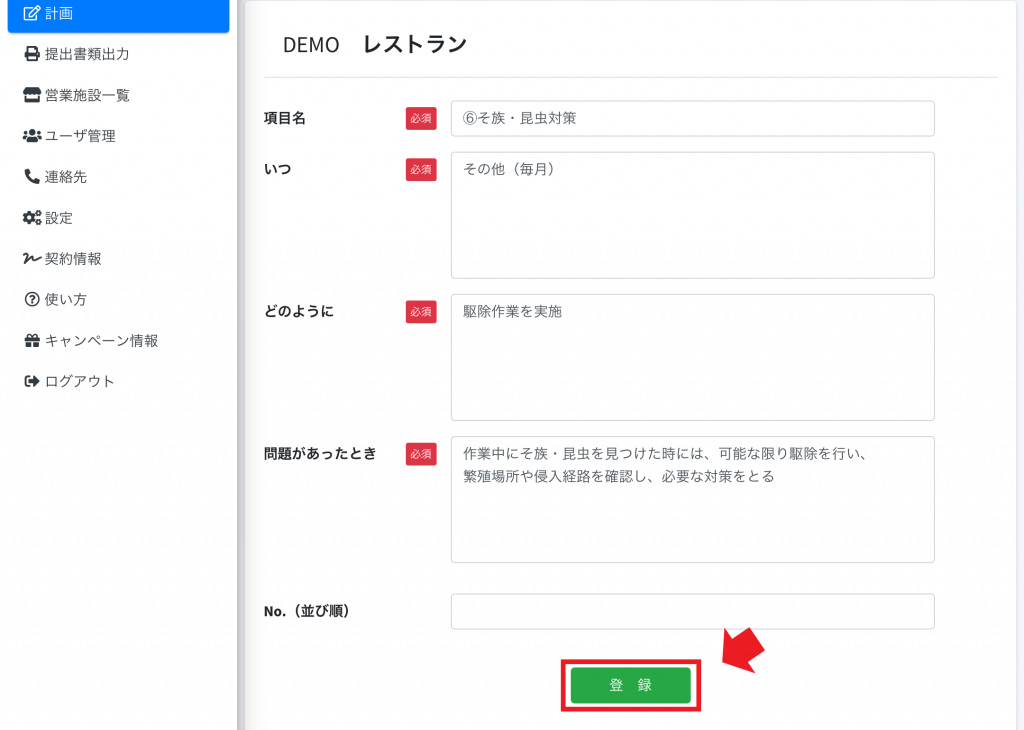
Task: Click the いつ field label
Action: 278,169
